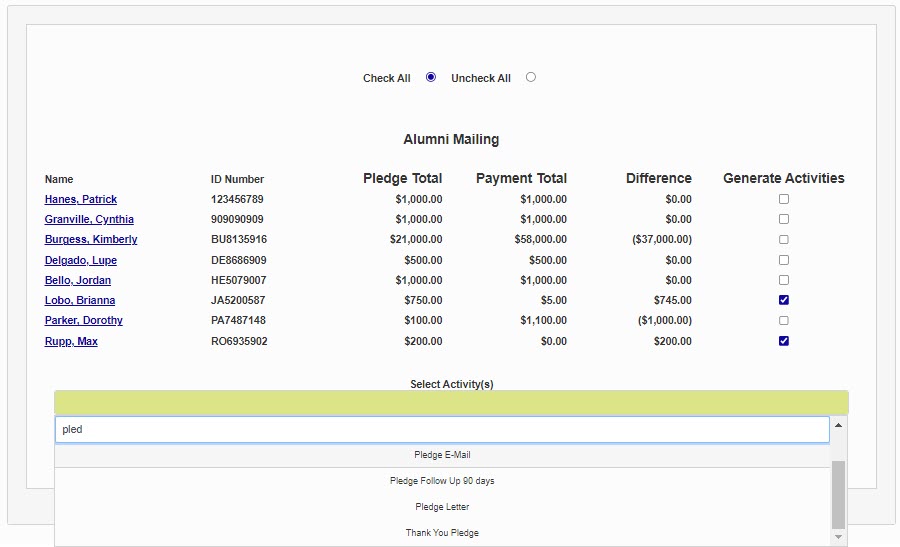Tick the Parker, Dorothy activities checkbox

[784, 321]
